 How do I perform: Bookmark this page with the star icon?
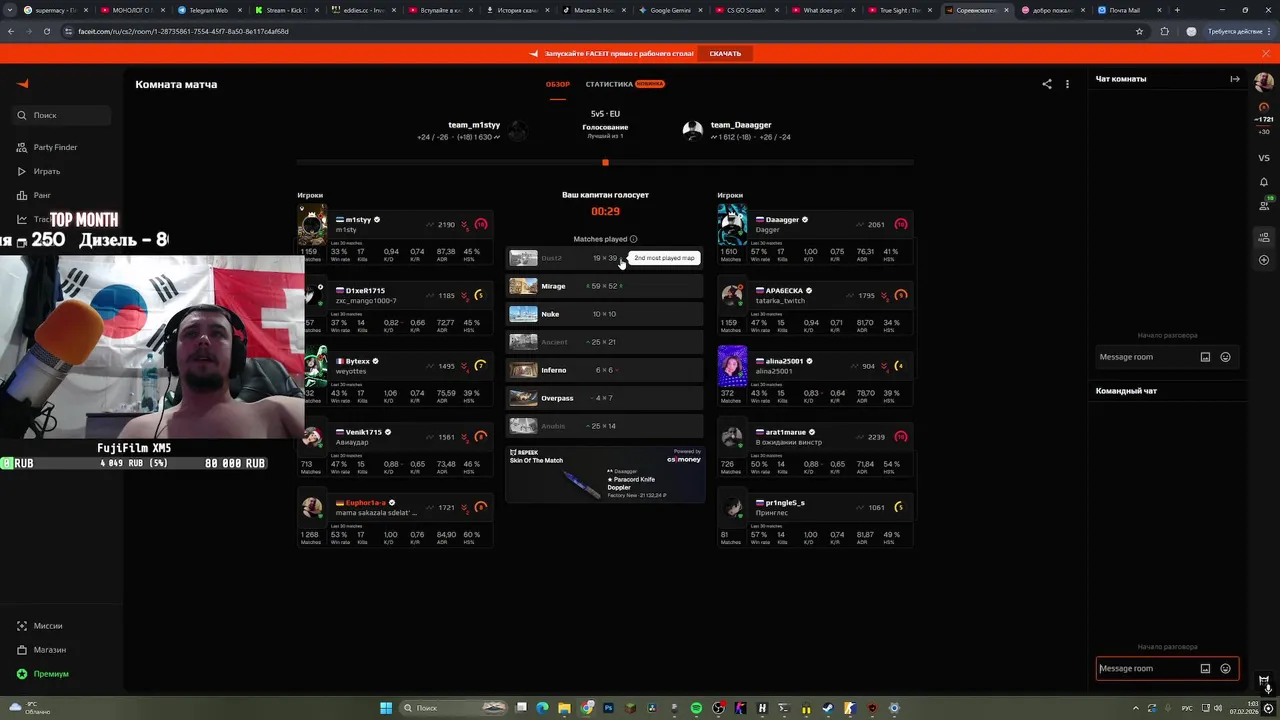(1139, 31)
